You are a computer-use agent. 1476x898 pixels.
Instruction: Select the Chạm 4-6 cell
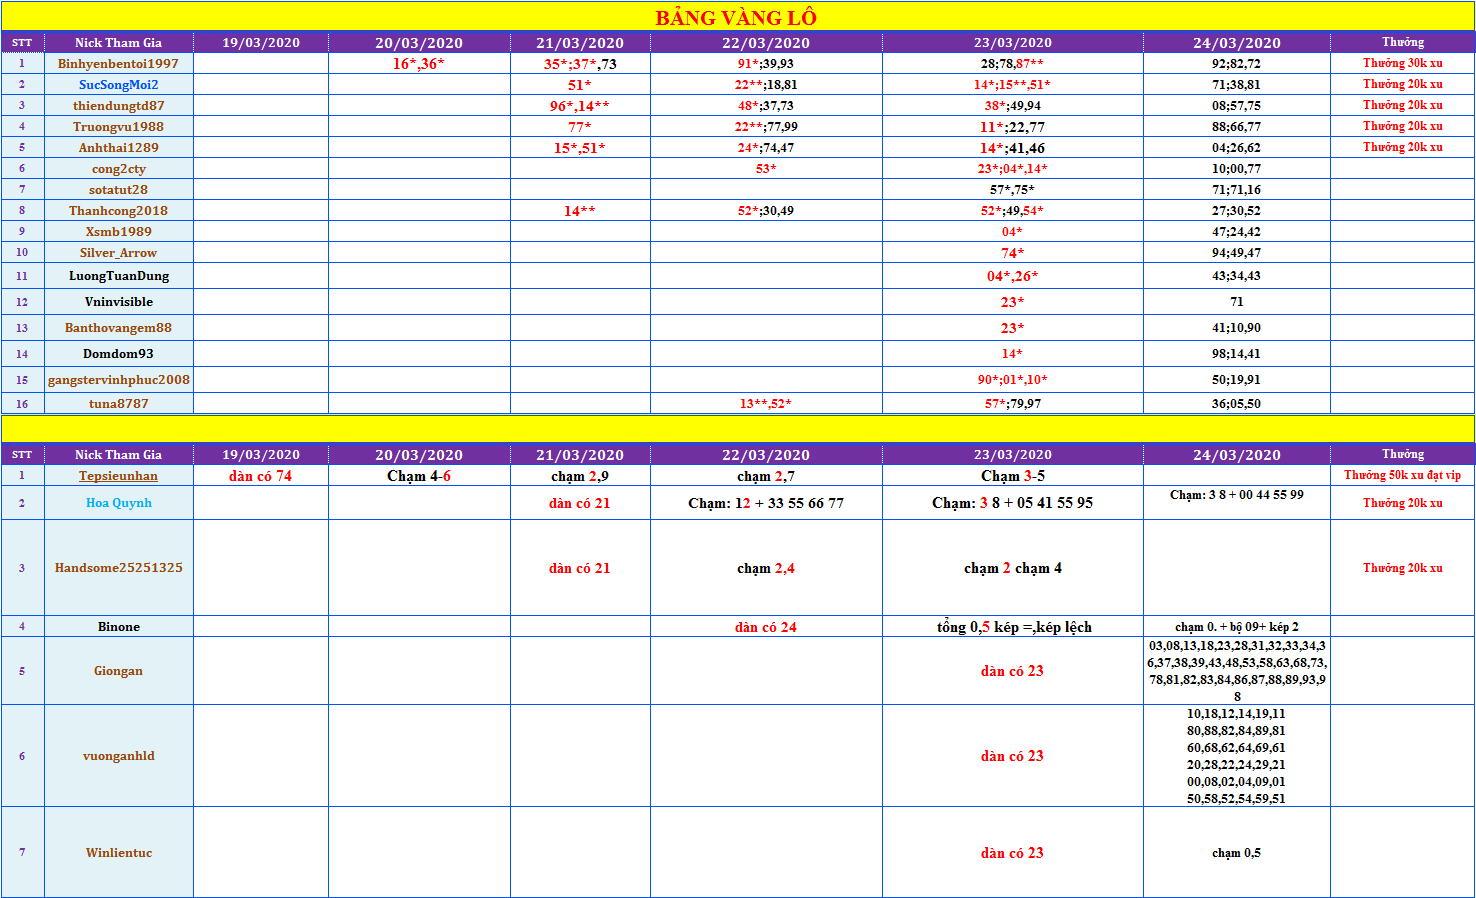coord(419,476)
